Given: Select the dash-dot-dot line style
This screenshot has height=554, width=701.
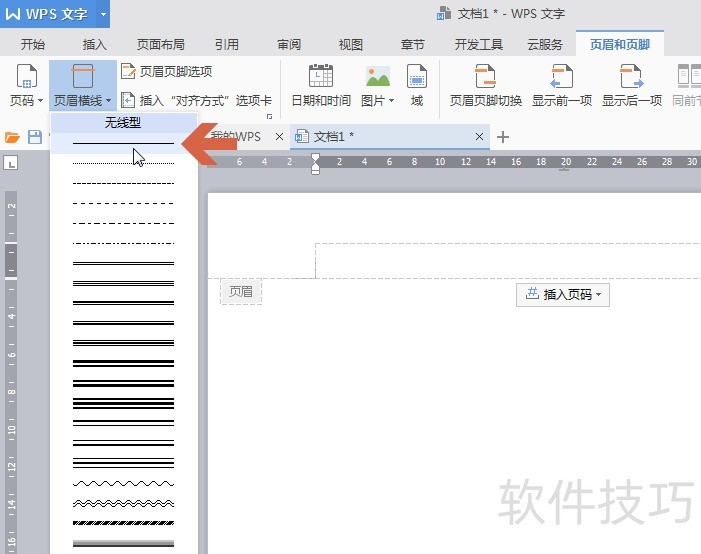Looking at the screenshot, I should point(123,243).
